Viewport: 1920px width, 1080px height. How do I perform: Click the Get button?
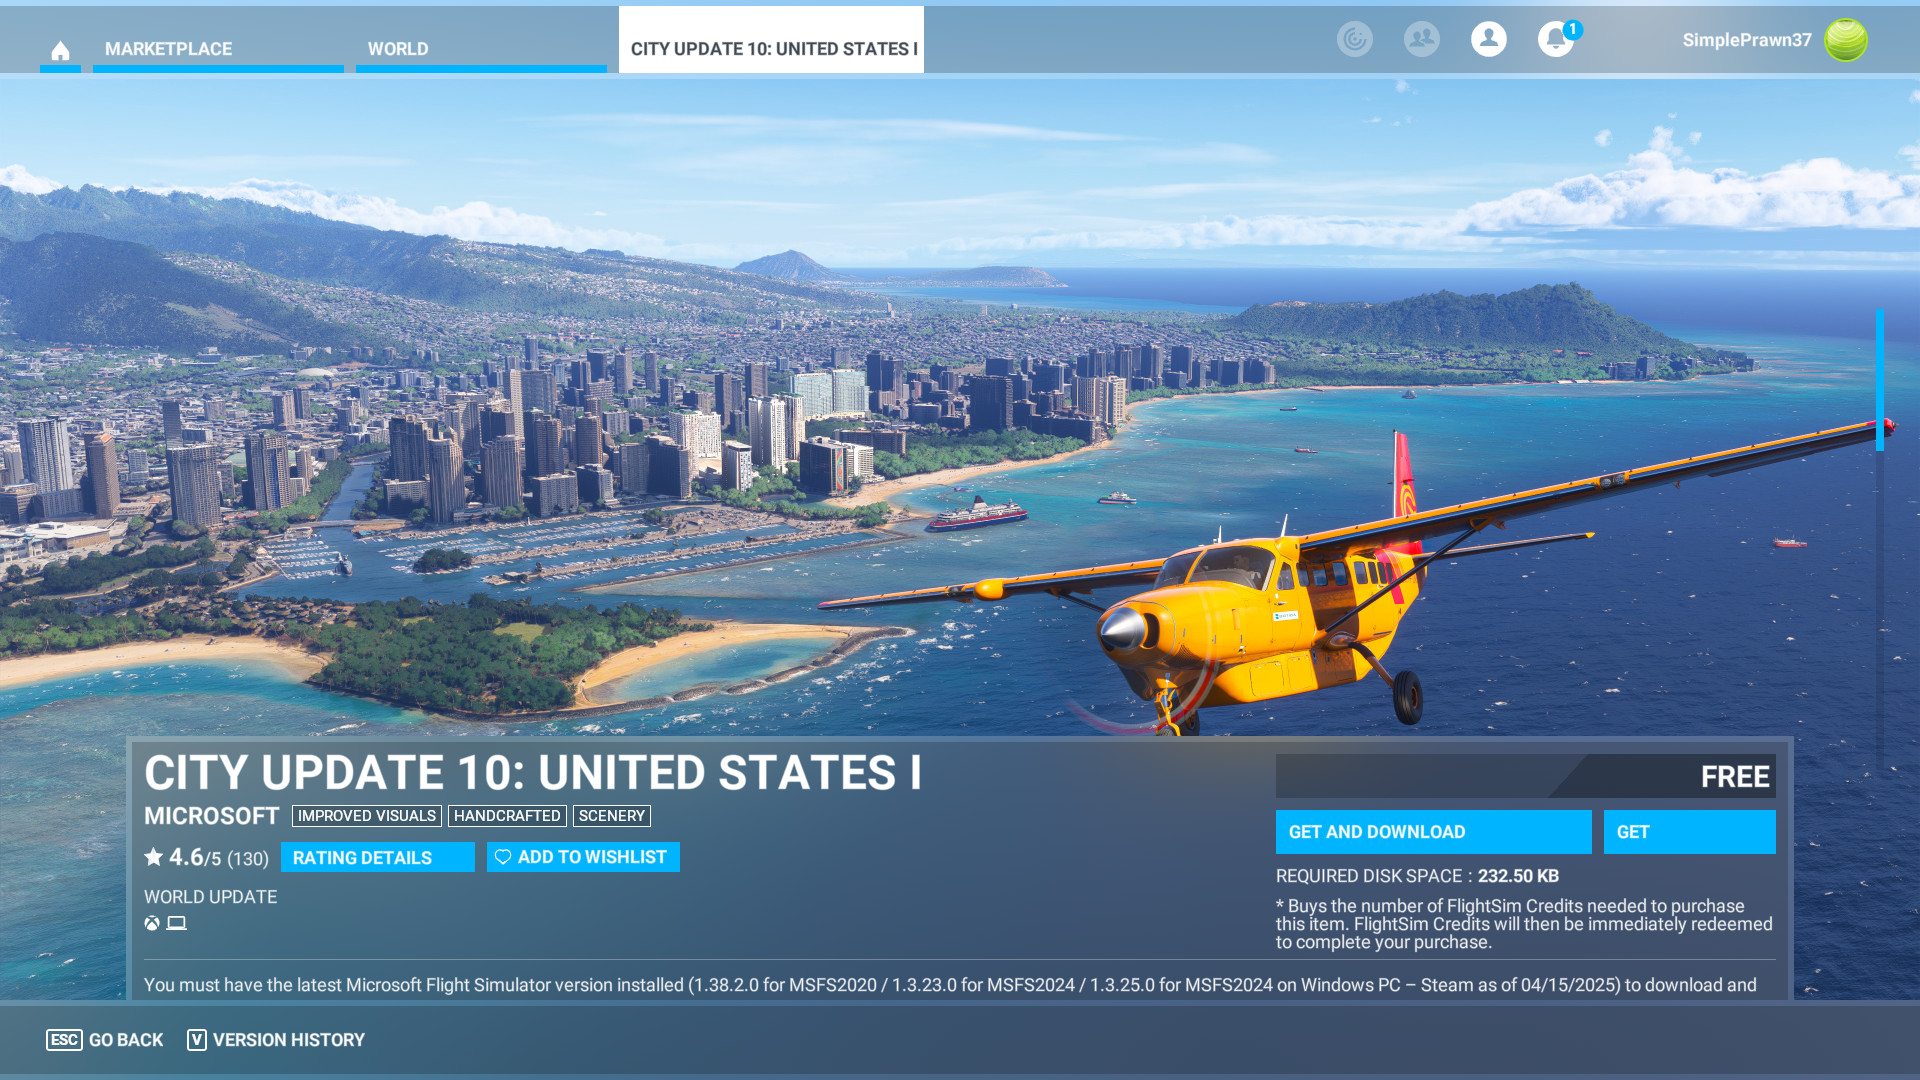tap(1690, 832)
